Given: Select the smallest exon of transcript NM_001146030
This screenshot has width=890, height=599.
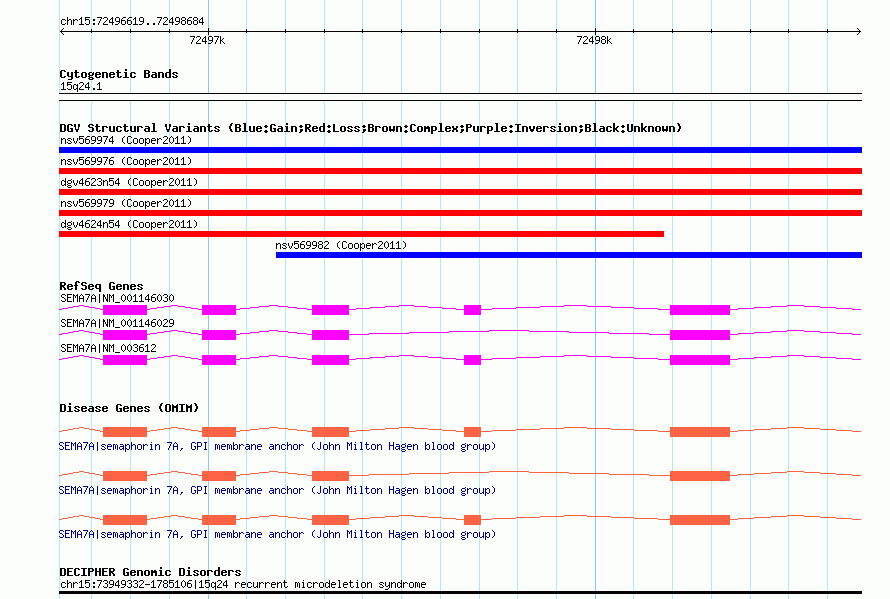Looking at the screenshot, I should coord(472,310).
